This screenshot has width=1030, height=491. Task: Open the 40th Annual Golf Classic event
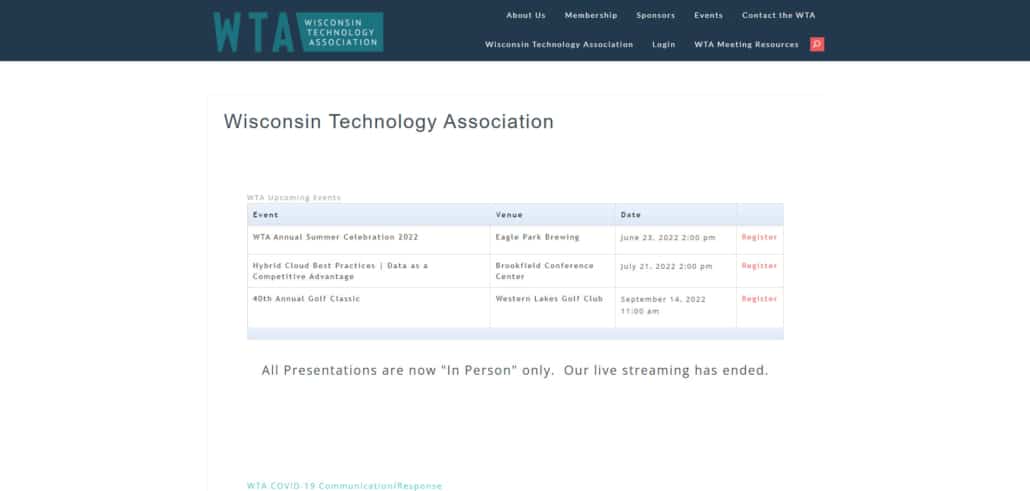306,299
